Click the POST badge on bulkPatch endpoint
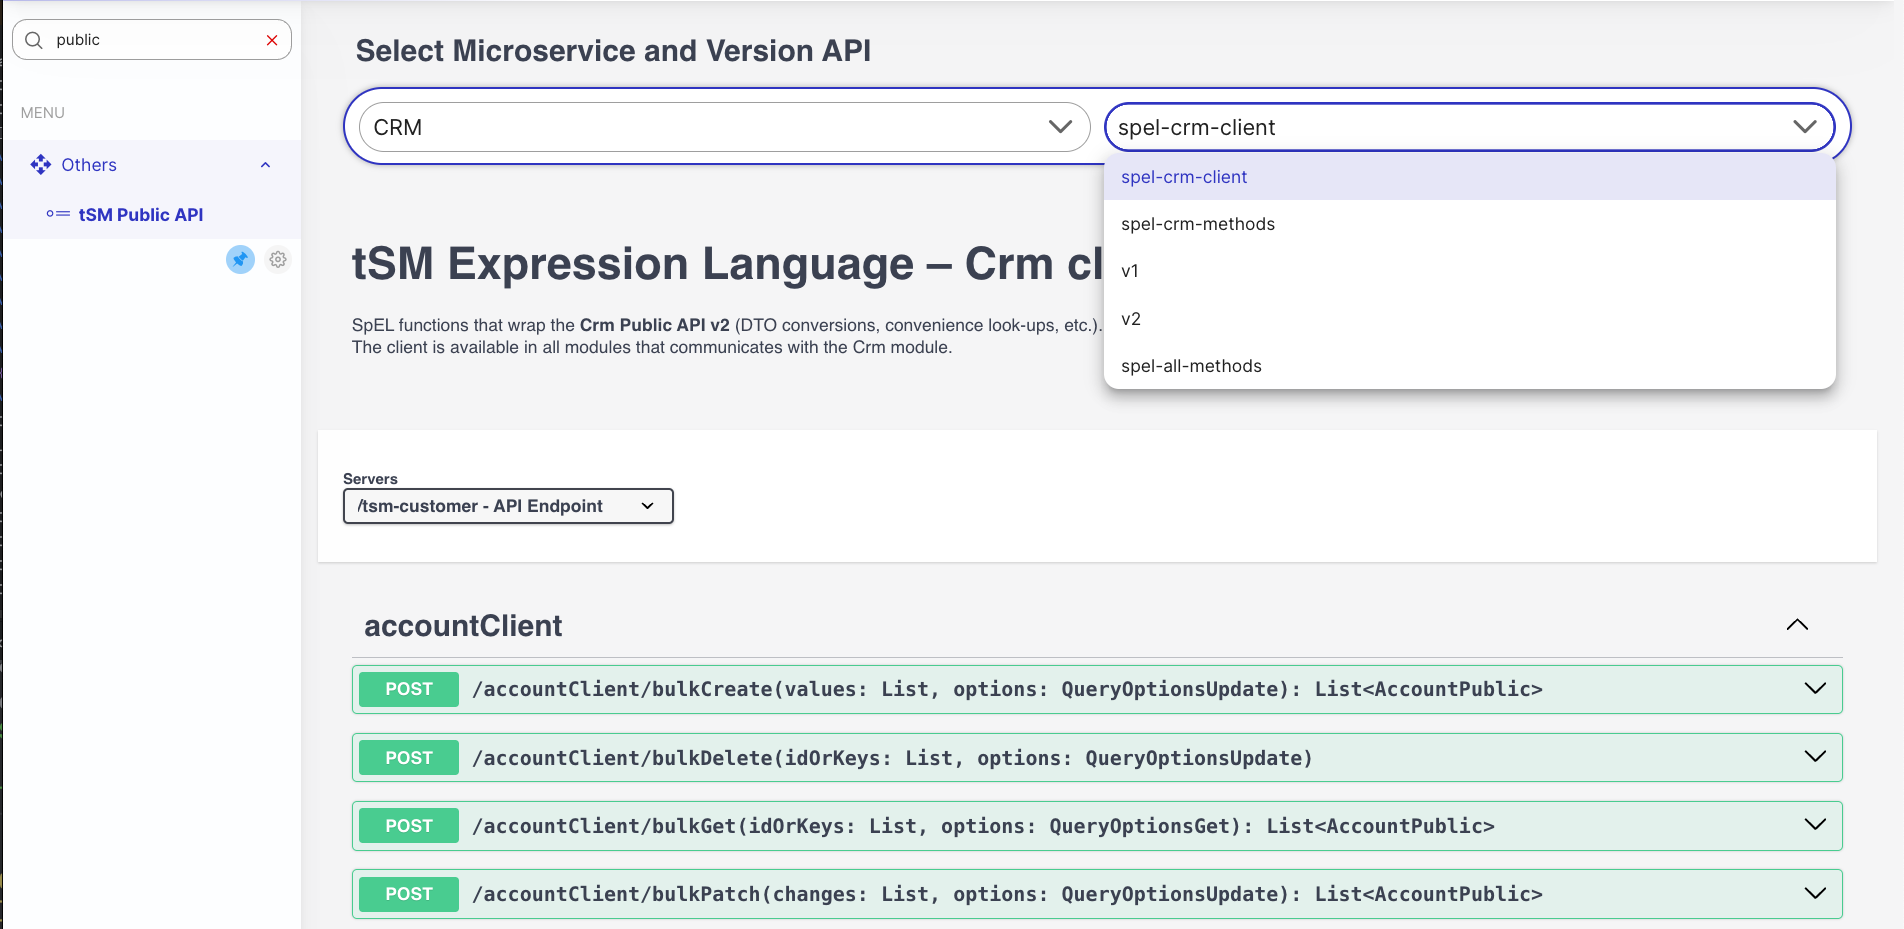The width and height of the screenshot is (1904, 929). [x=408, y=893]
